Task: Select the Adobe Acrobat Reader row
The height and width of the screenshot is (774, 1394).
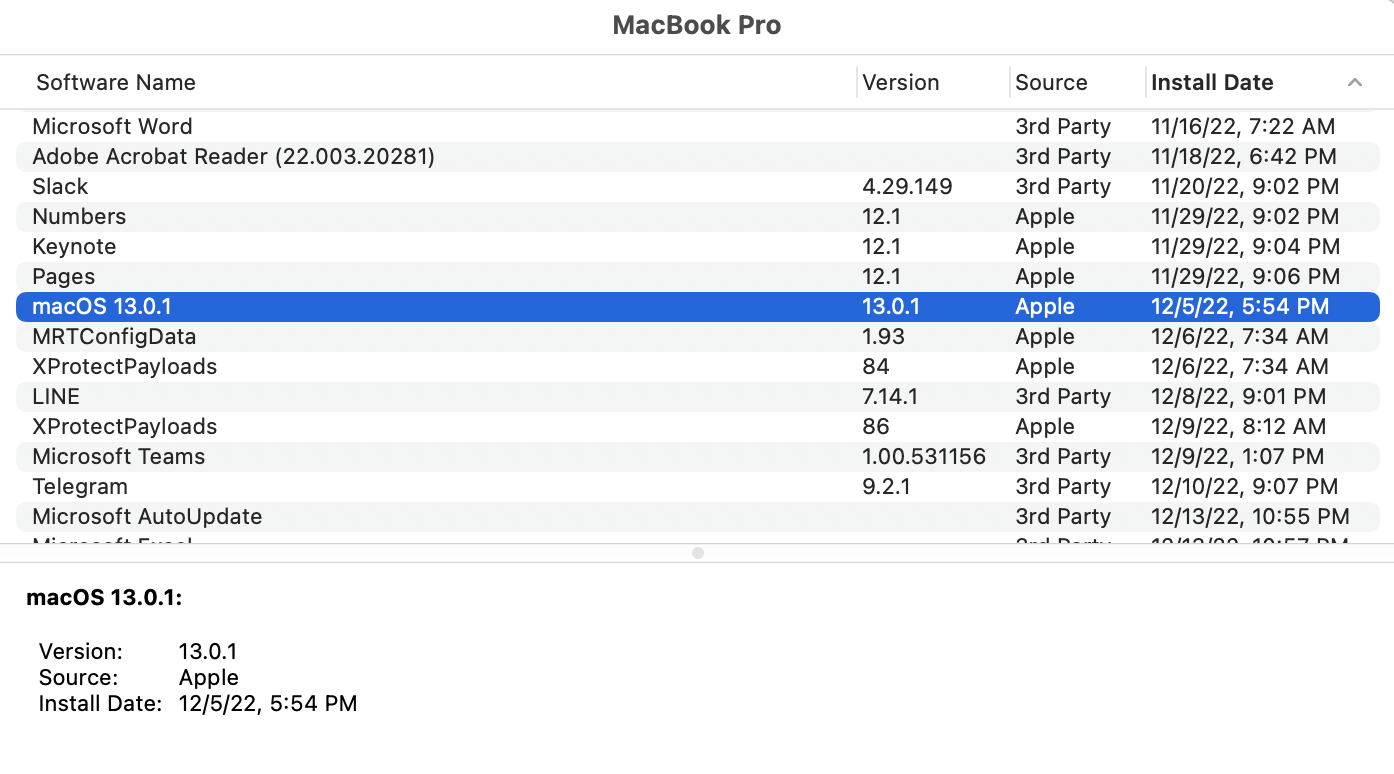Action: [698, 157]
